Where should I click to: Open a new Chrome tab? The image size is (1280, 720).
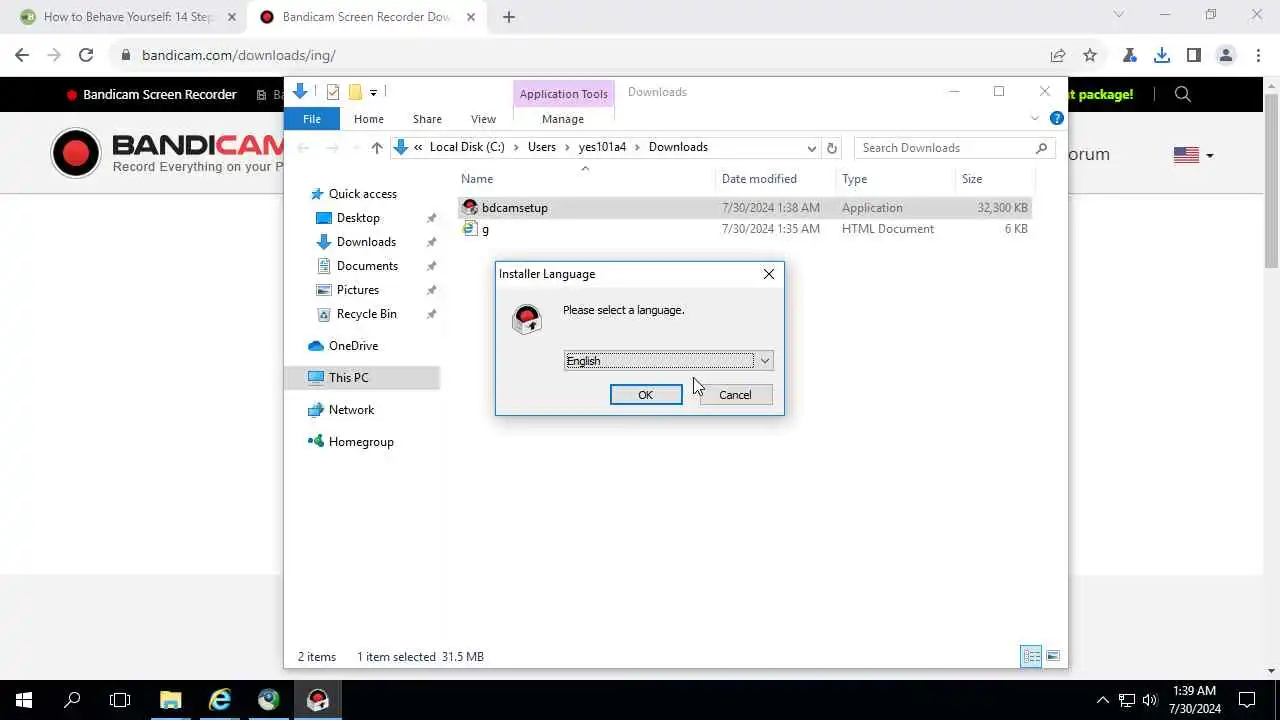coord(508,17)
